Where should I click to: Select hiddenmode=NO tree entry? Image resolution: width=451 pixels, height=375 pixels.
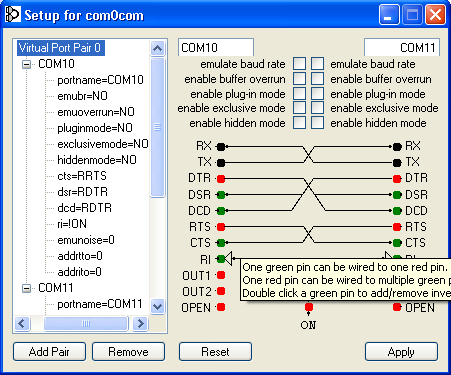tap(97, 160)
